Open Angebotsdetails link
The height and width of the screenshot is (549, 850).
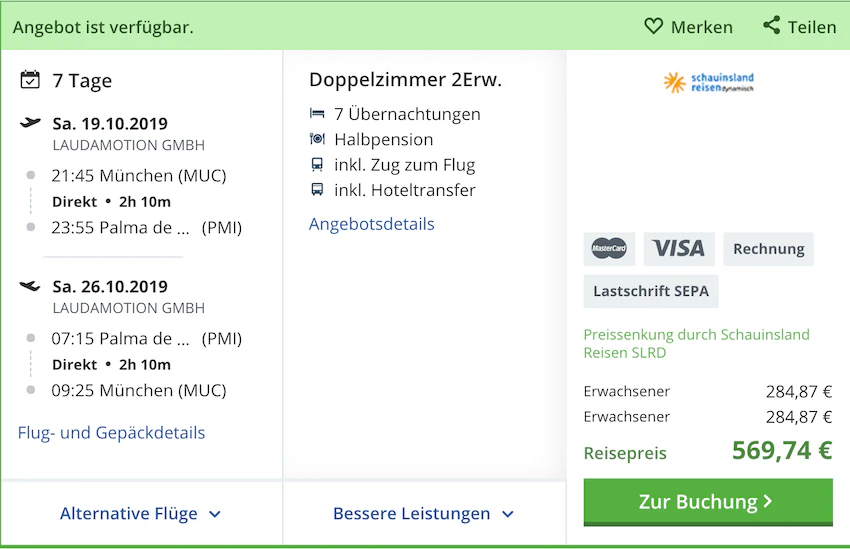pyautogui.click(x=372, y=224)
